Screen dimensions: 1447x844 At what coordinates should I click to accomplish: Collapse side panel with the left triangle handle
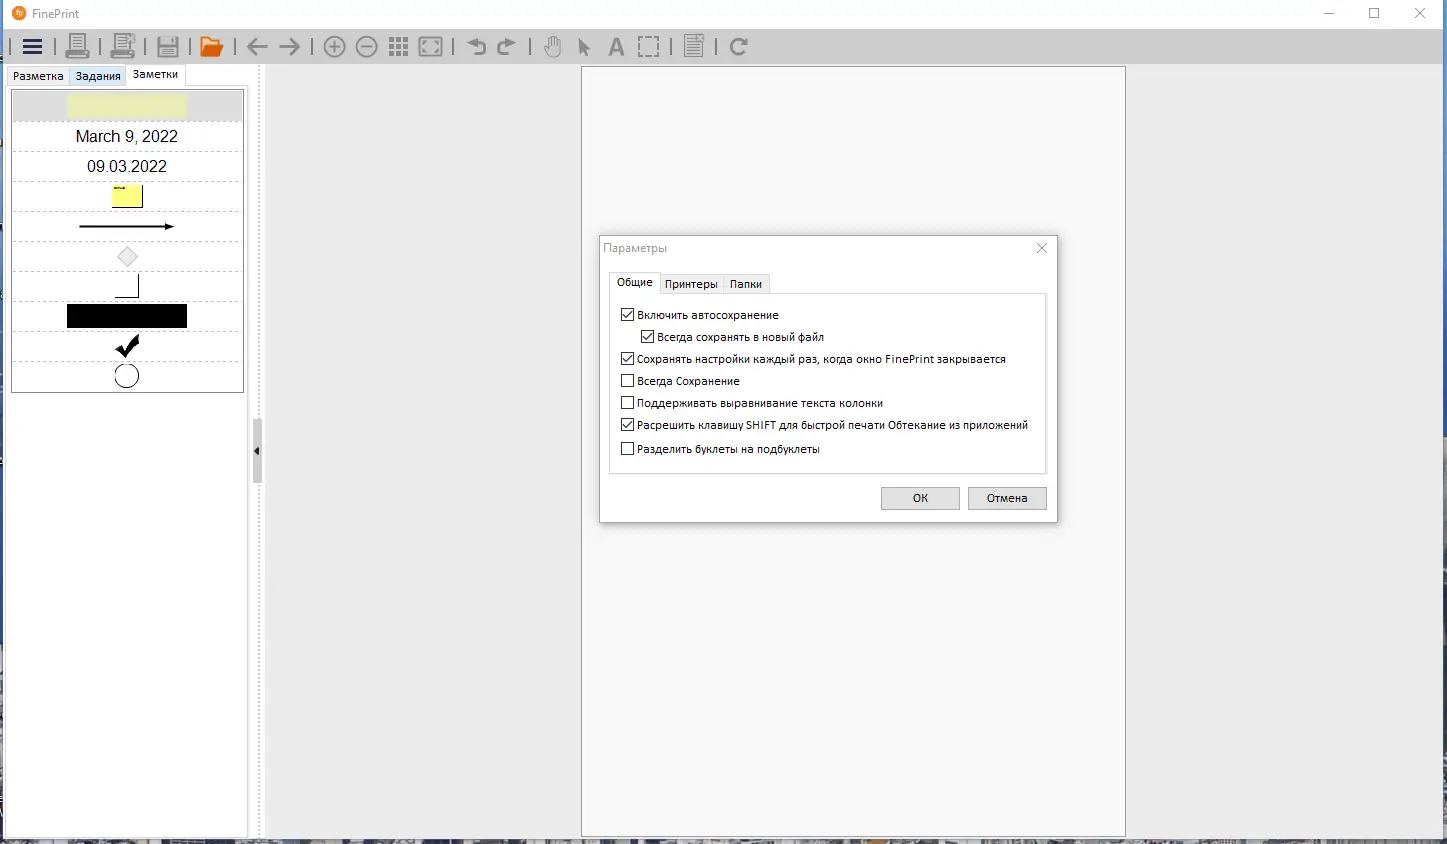(257, 451)
